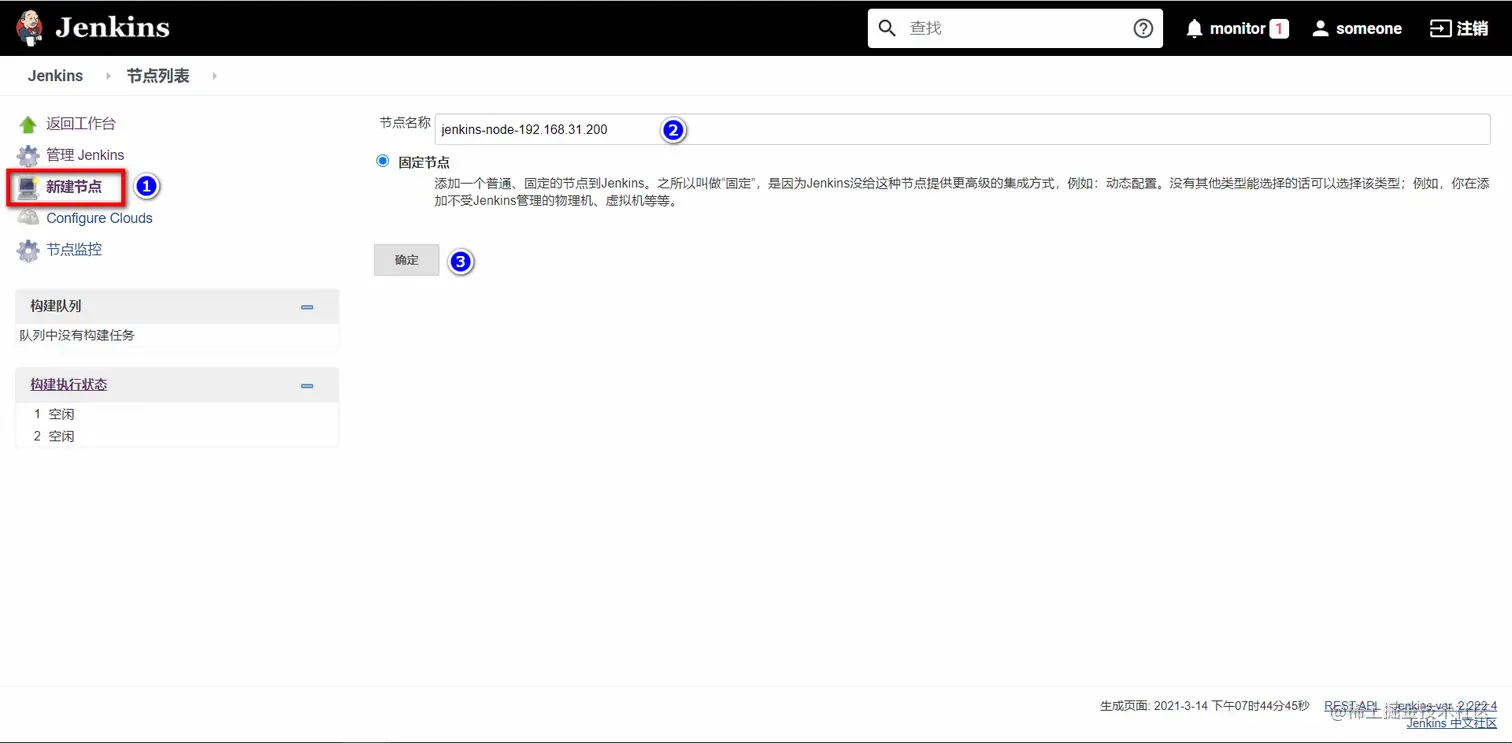The height and width of the screenshot is (743, 1512).
Task: Open the 返回工作台 link
Action: tap(81, 124)
